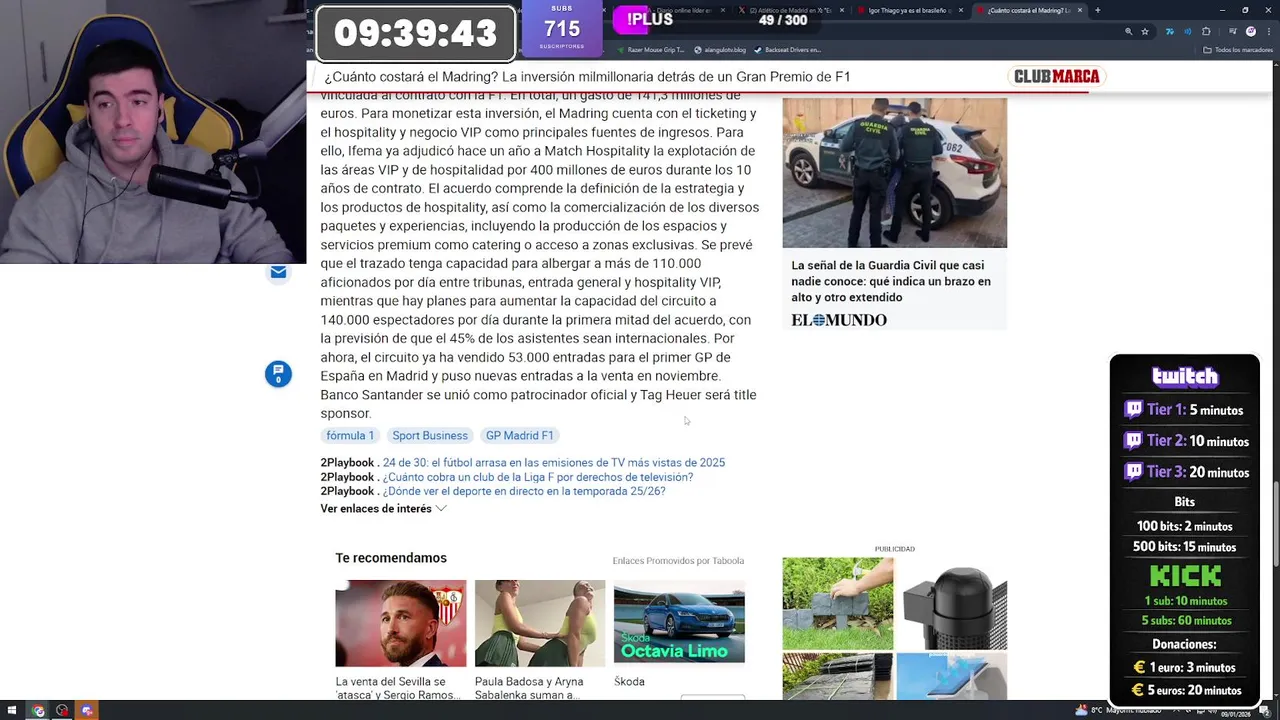This screenshot has height=720, width=1280.
Task: Click the 715 subs counter
Action: 562,30
